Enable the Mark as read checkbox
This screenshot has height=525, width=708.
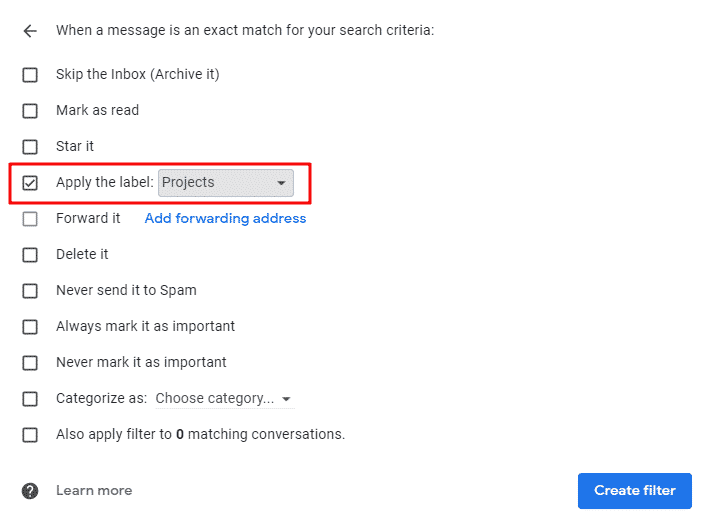pyautogui.click(x=30, y=111)
